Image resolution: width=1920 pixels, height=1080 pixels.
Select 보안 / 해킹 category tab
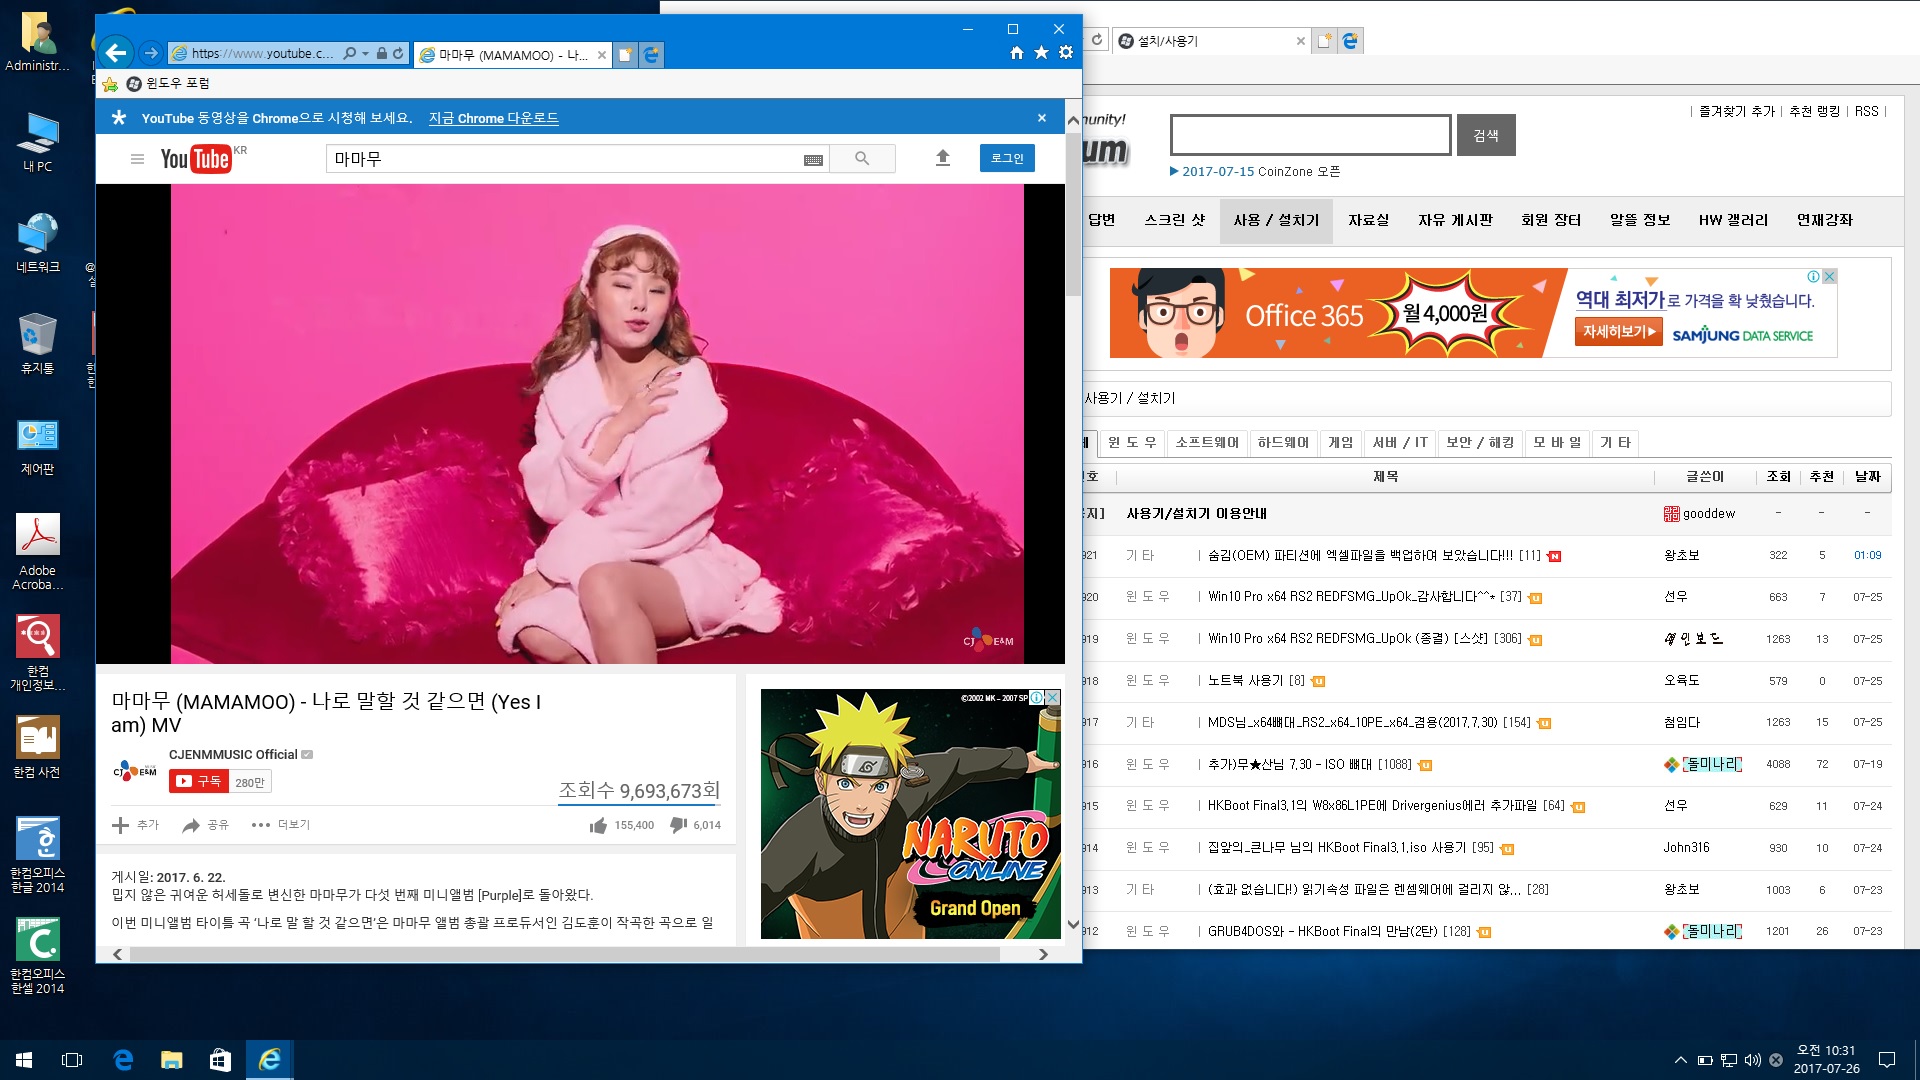(1480, 443)
